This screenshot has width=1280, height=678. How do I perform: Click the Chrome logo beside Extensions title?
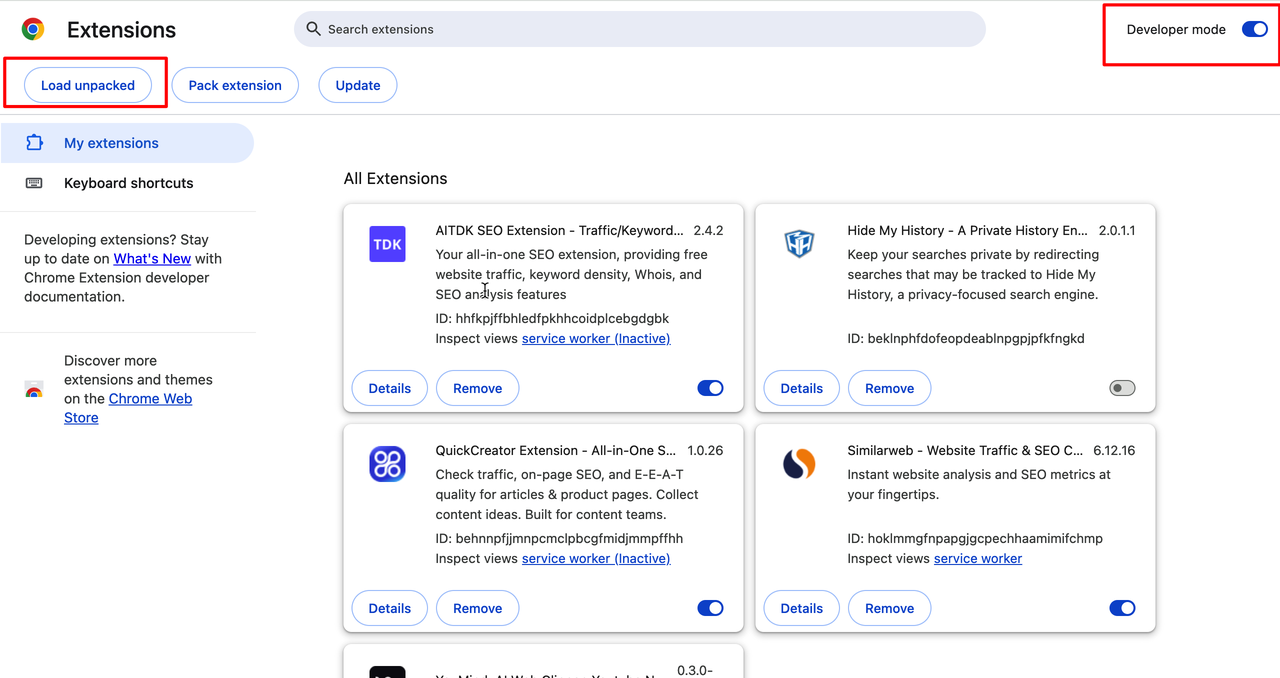click(33, 29)
